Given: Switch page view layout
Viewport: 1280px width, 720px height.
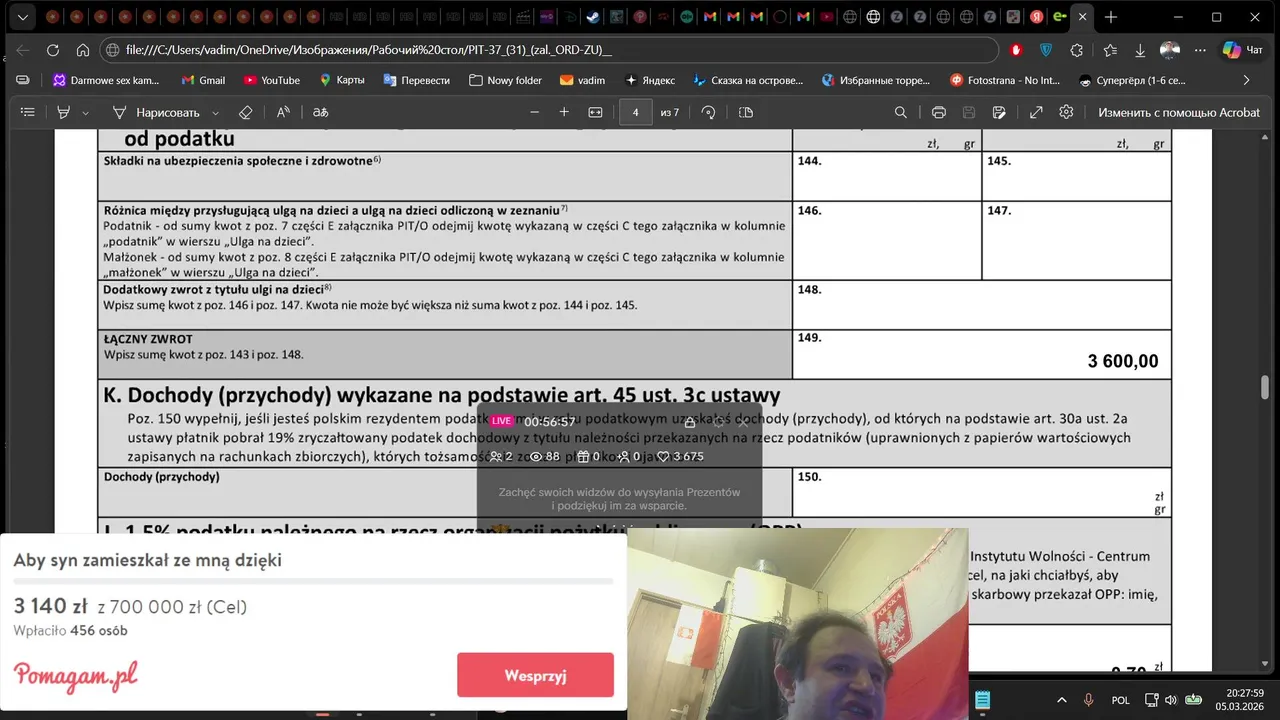Looking at the screenshot, I should (746, 113).
